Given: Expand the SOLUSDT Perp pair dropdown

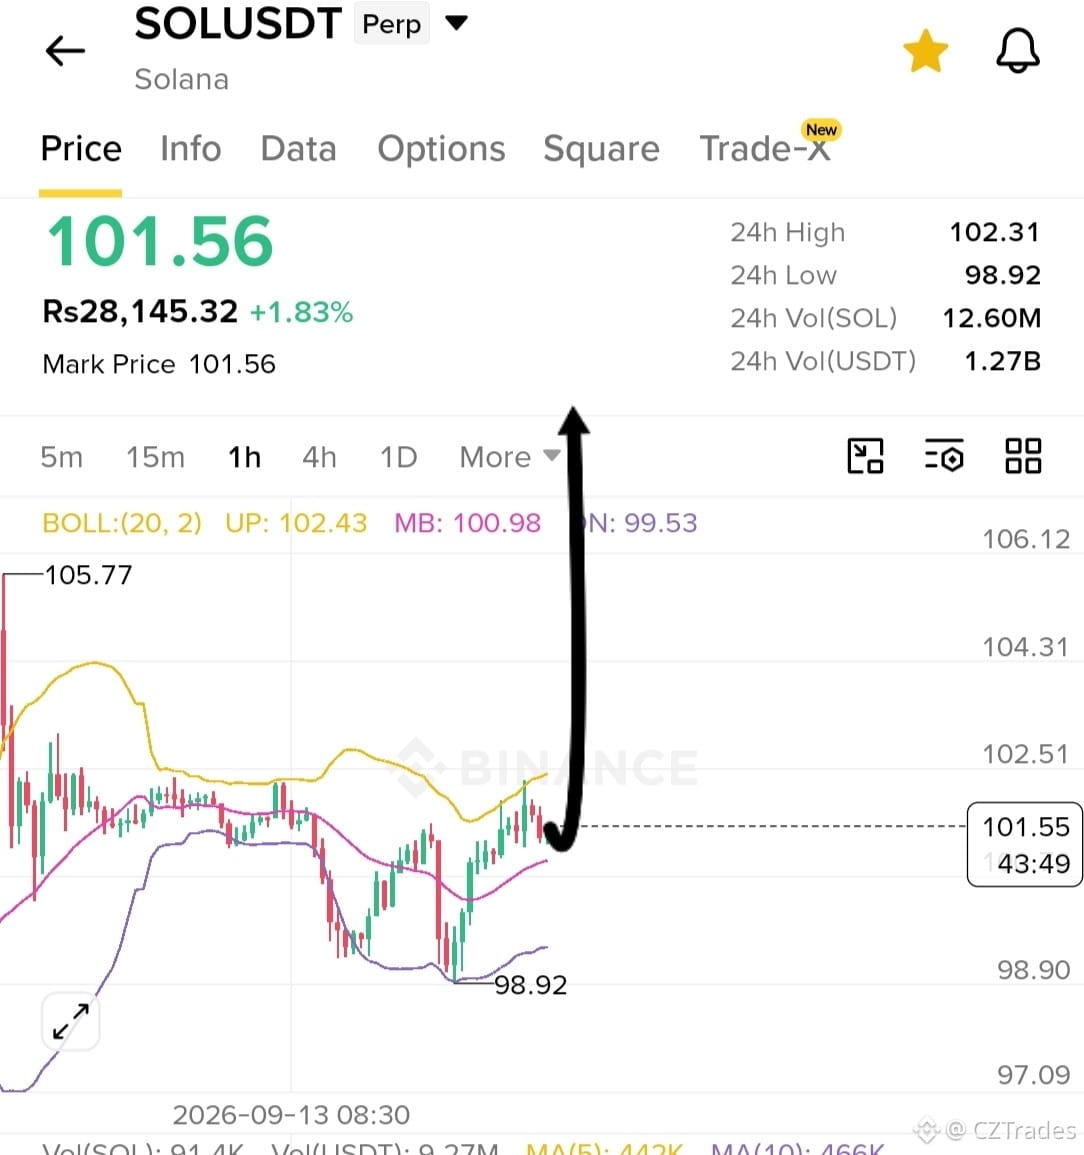Looking at the screenshot, I should click(x=457, y=24).
